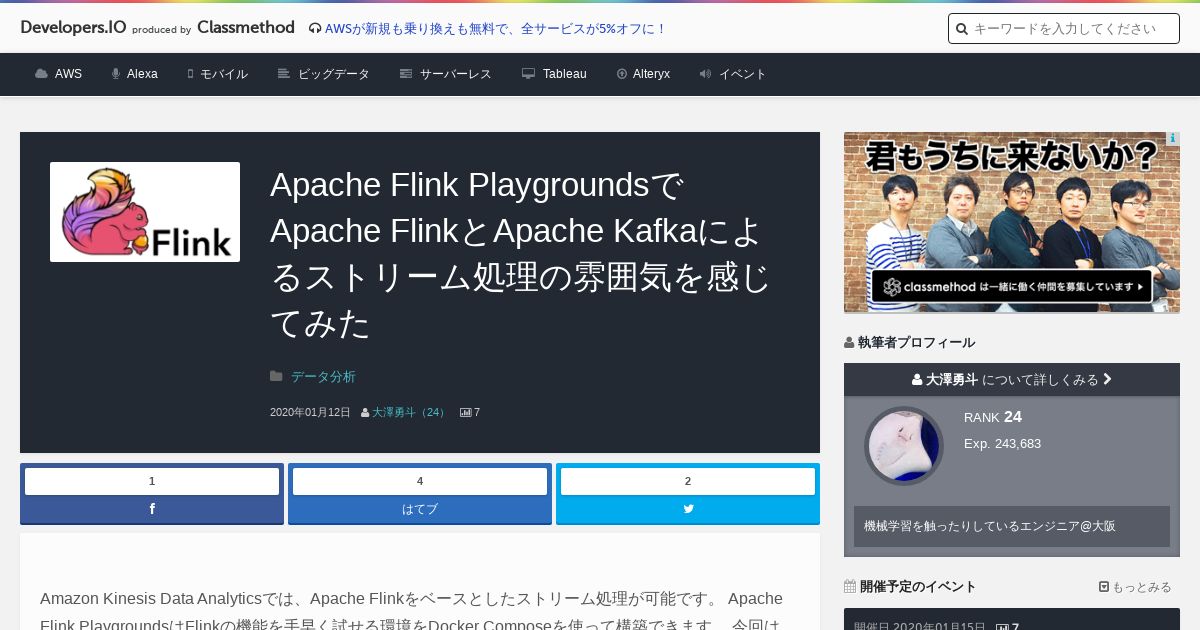Image resolution: width=1200 pixels, height=630 pixels.
Task: Click the RANK 24 text
Action: (993, 417)
